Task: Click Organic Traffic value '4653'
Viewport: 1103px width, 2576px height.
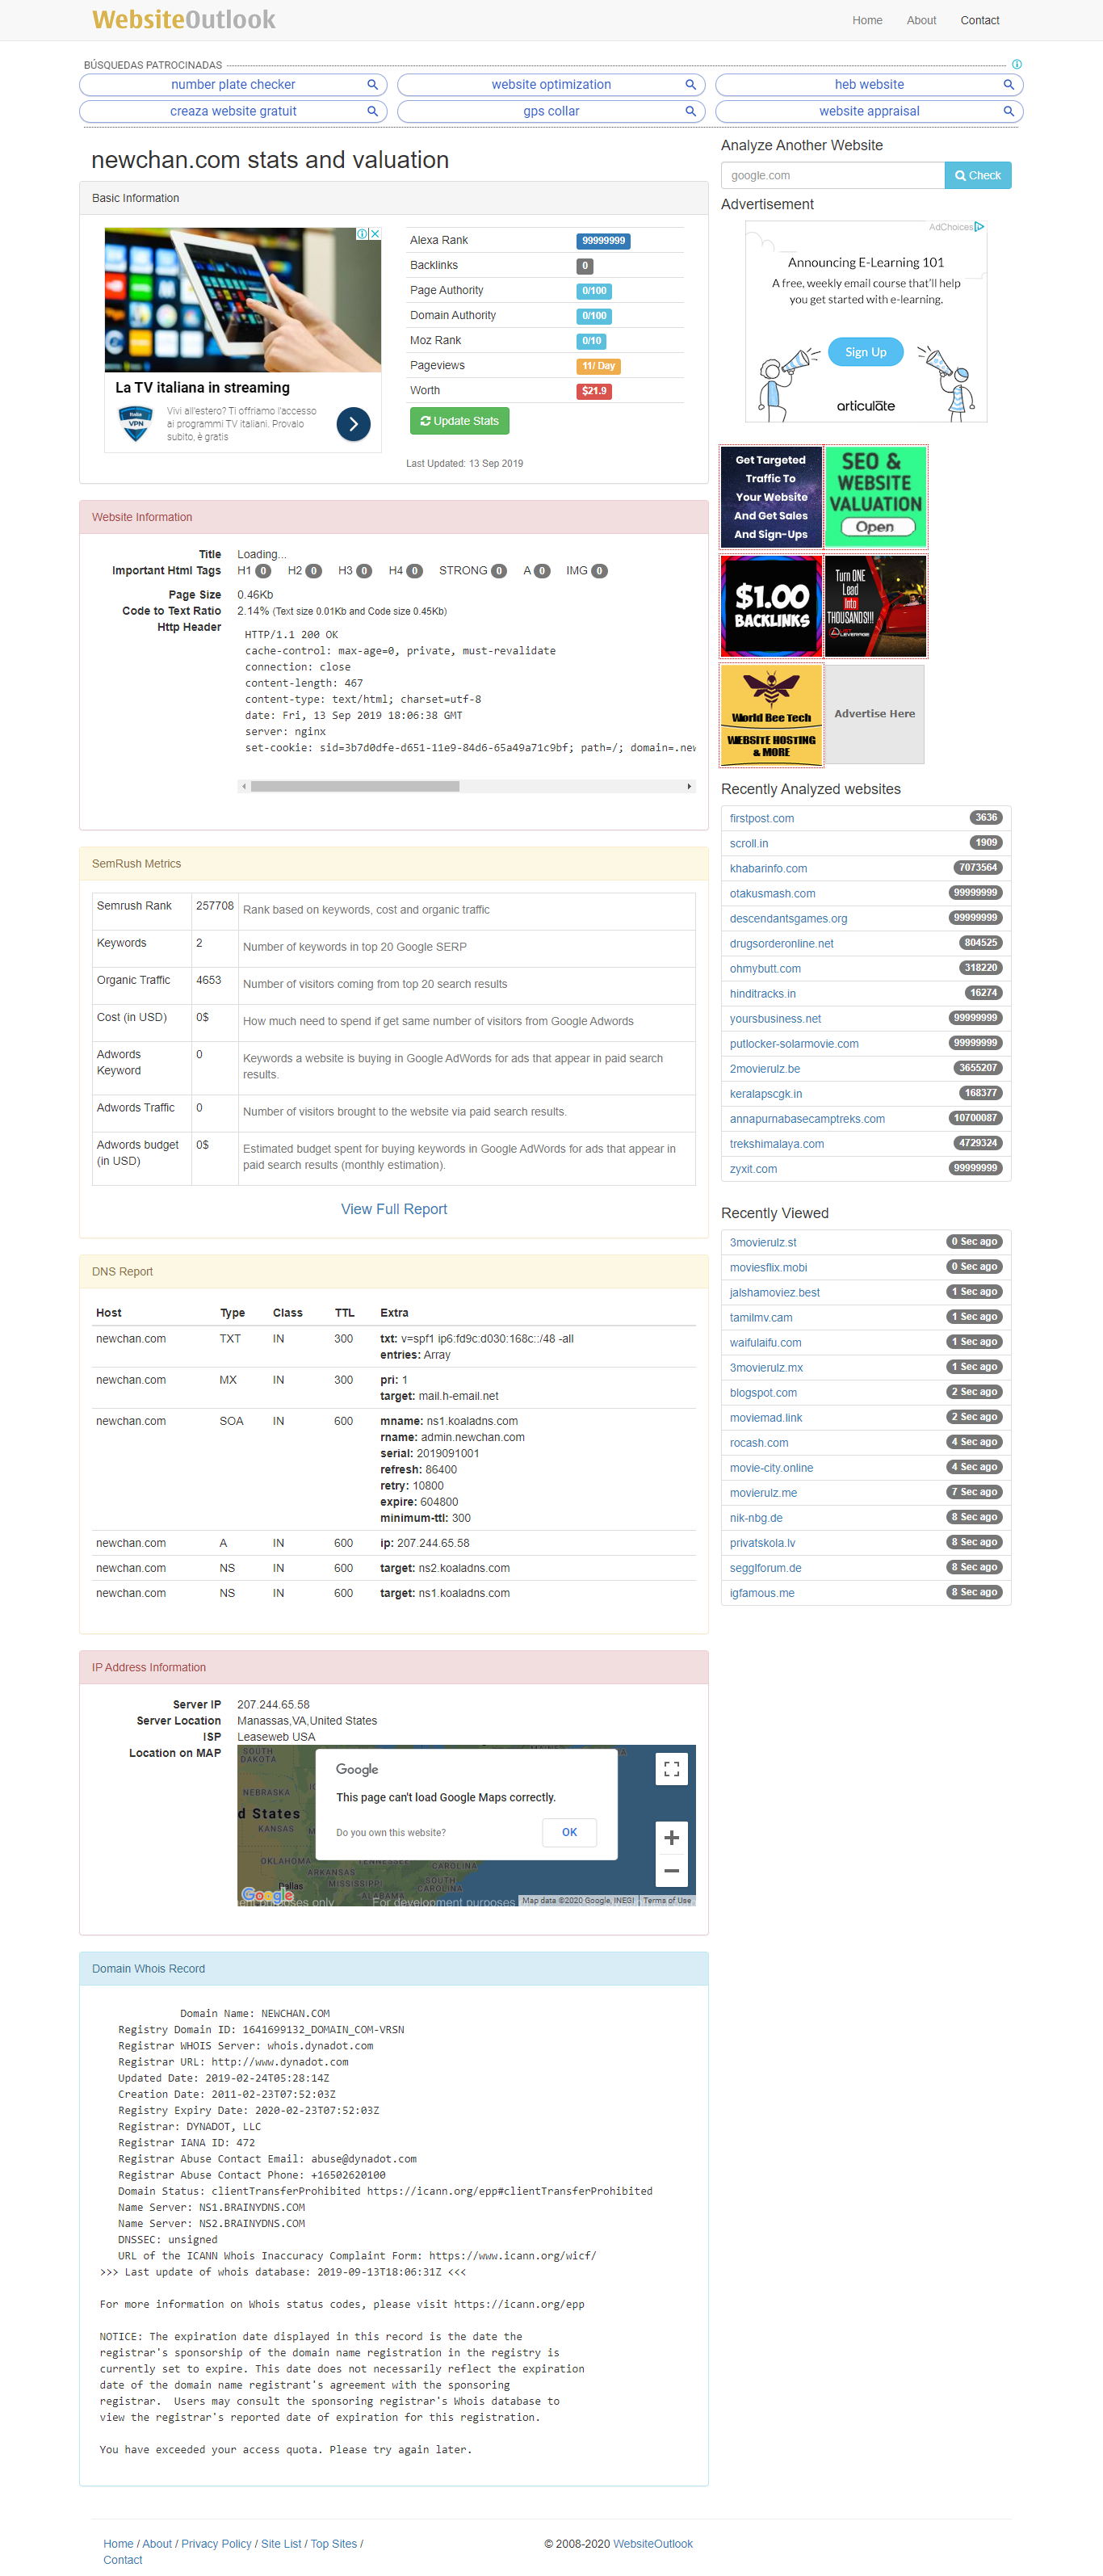Action: tap(208, 980)
